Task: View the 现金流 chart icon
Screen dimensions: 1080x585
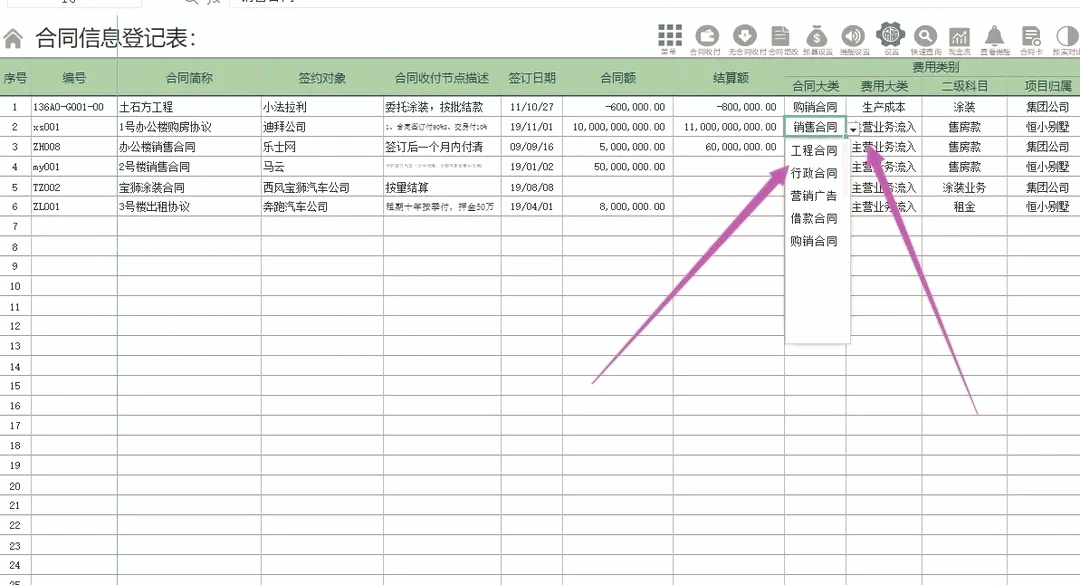Action: (x=958, y=37)
